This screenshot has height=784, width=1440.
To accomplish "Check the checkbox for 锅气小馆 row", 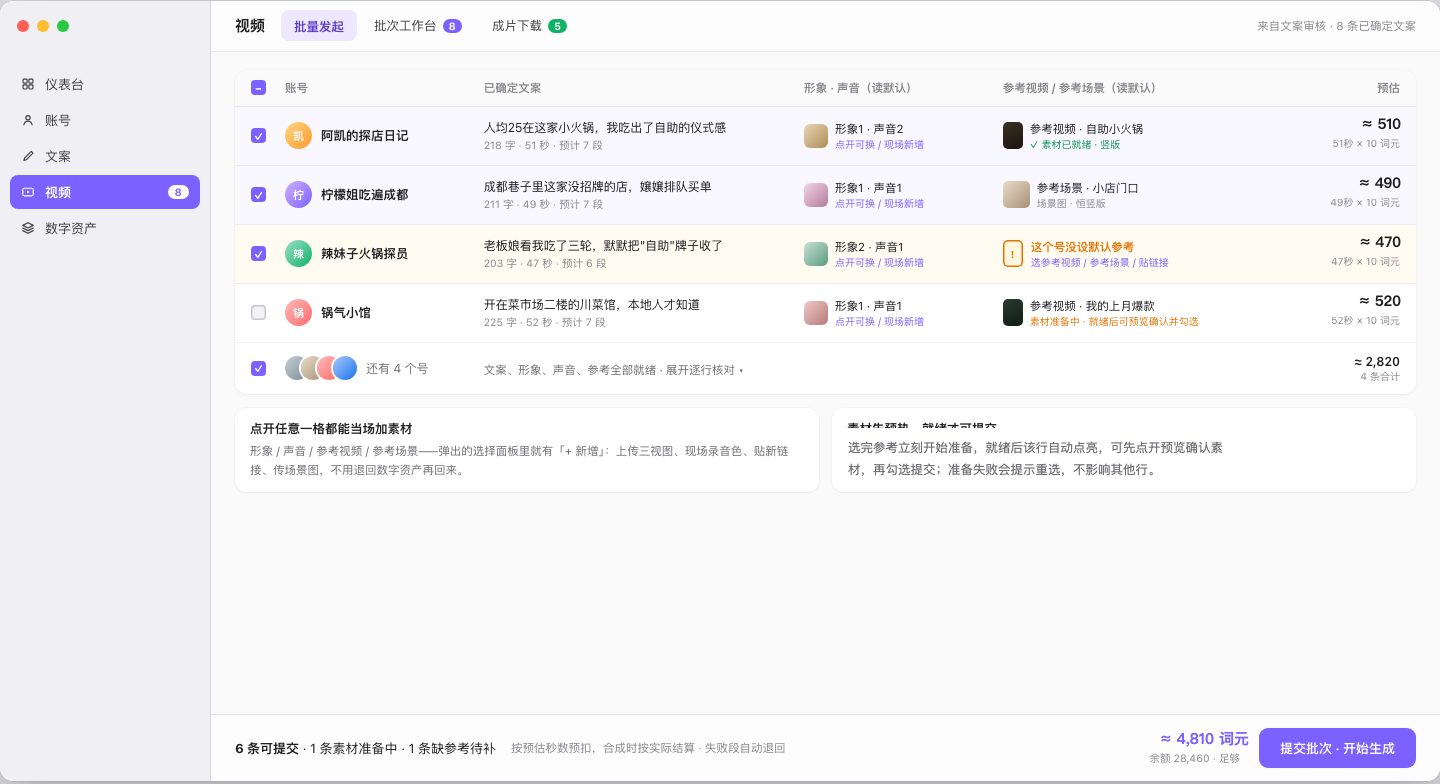I will click(258, 313).
